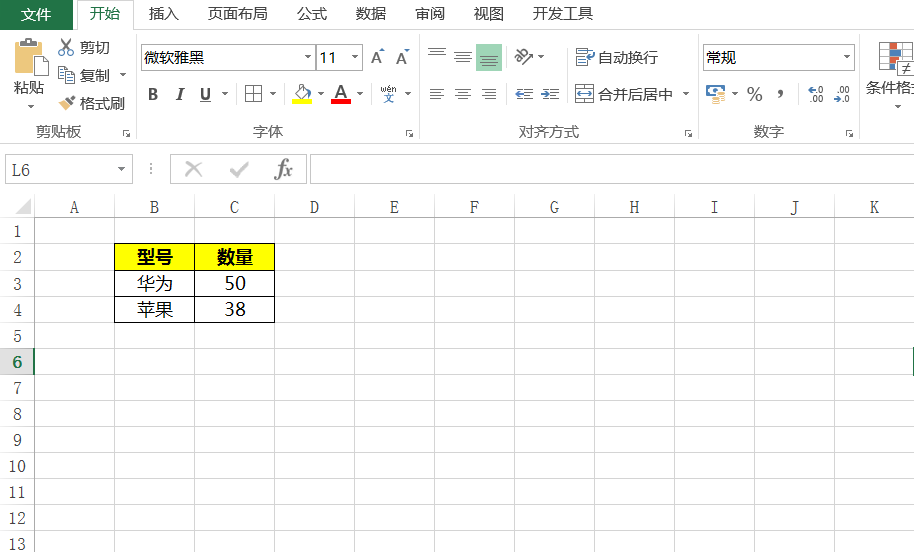
Task: Open the alignment group dialog launcher
Action: [688, 133]
